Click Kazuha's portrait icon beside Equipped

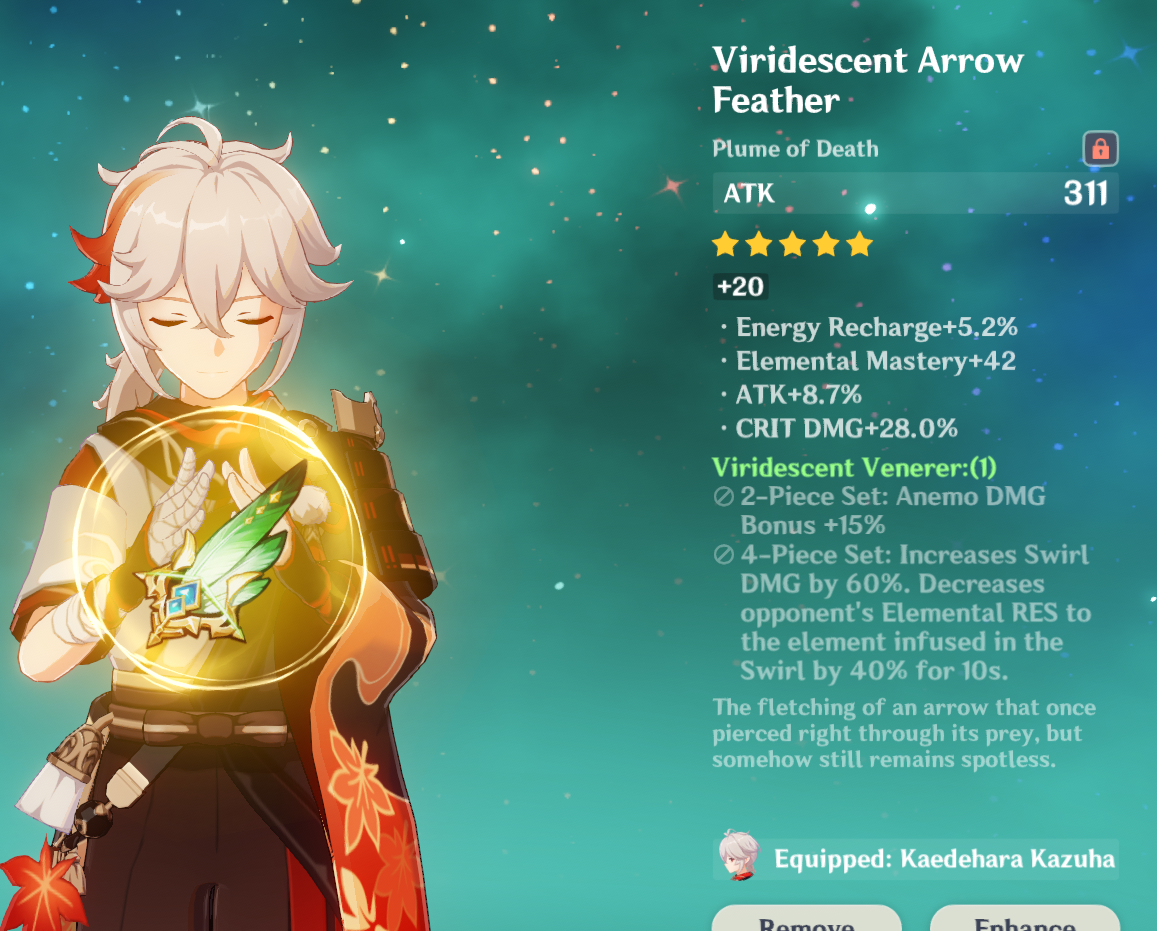pyautogui.click(x=739, y=856)
